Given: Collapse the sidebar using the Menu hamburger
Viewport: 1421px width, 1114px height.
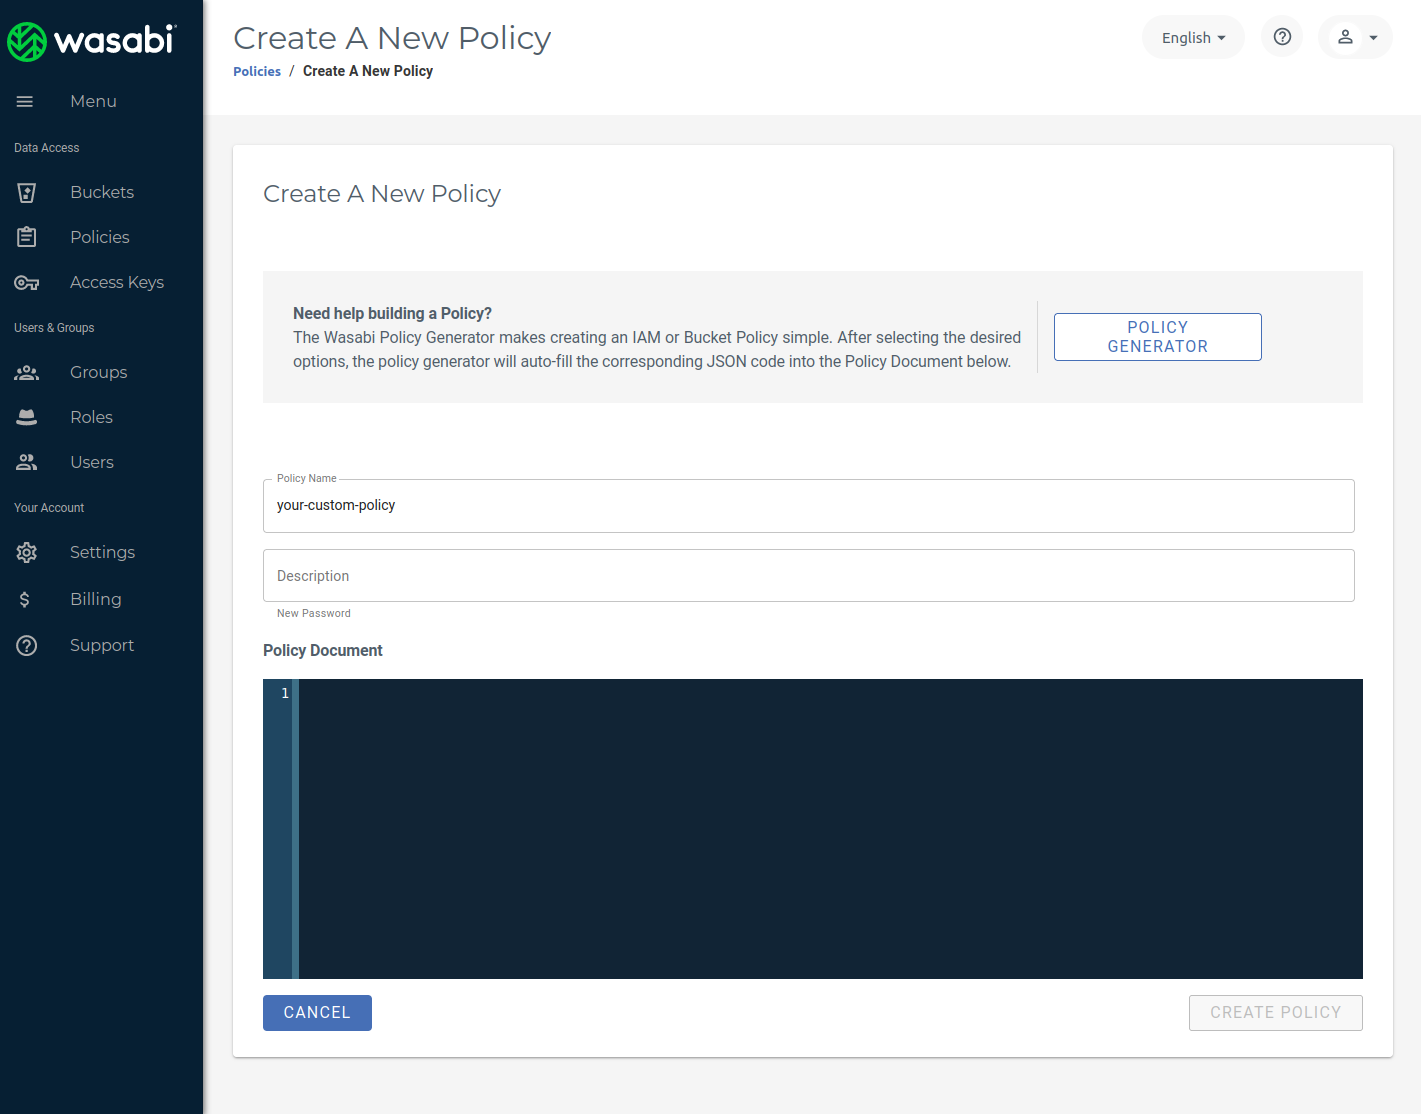Looking at the screenshot, I should (x=24, y=101).
